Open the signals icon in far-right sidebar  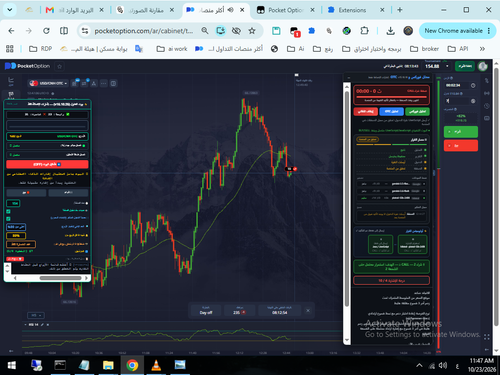487,93
